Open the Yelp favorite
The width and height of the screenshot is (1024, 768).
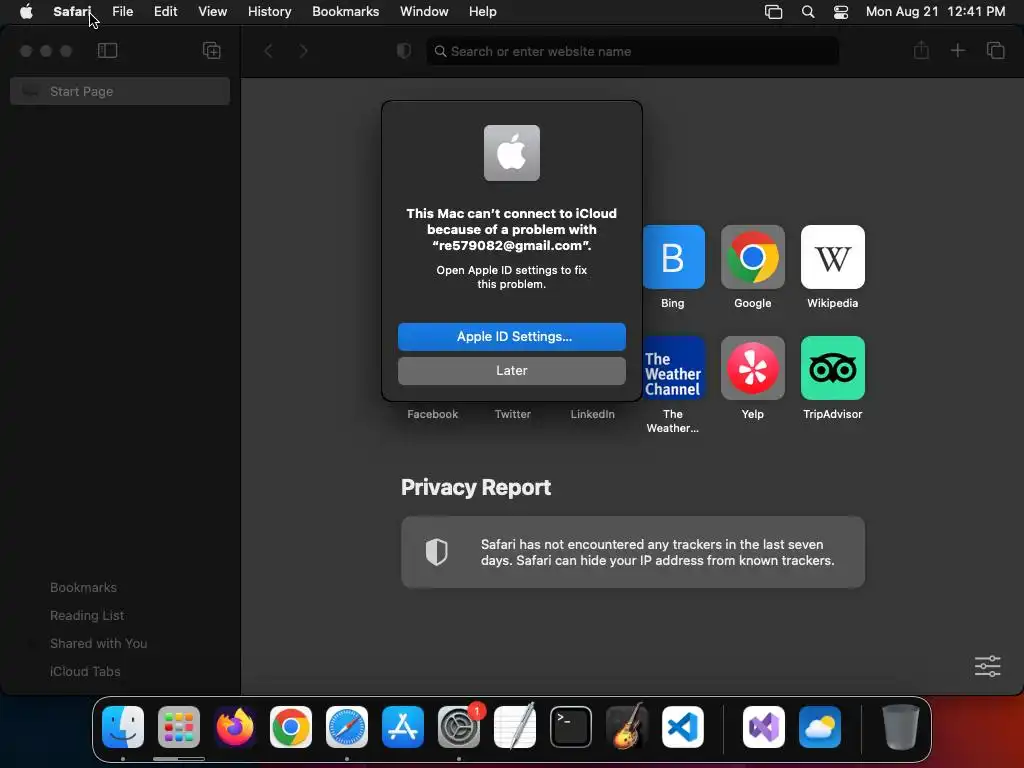(x=752, y=368)
